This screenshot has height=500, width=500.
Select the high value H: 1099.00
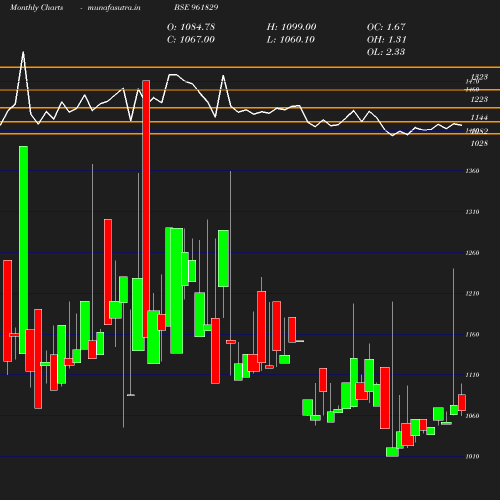click(x=291, y=27)
